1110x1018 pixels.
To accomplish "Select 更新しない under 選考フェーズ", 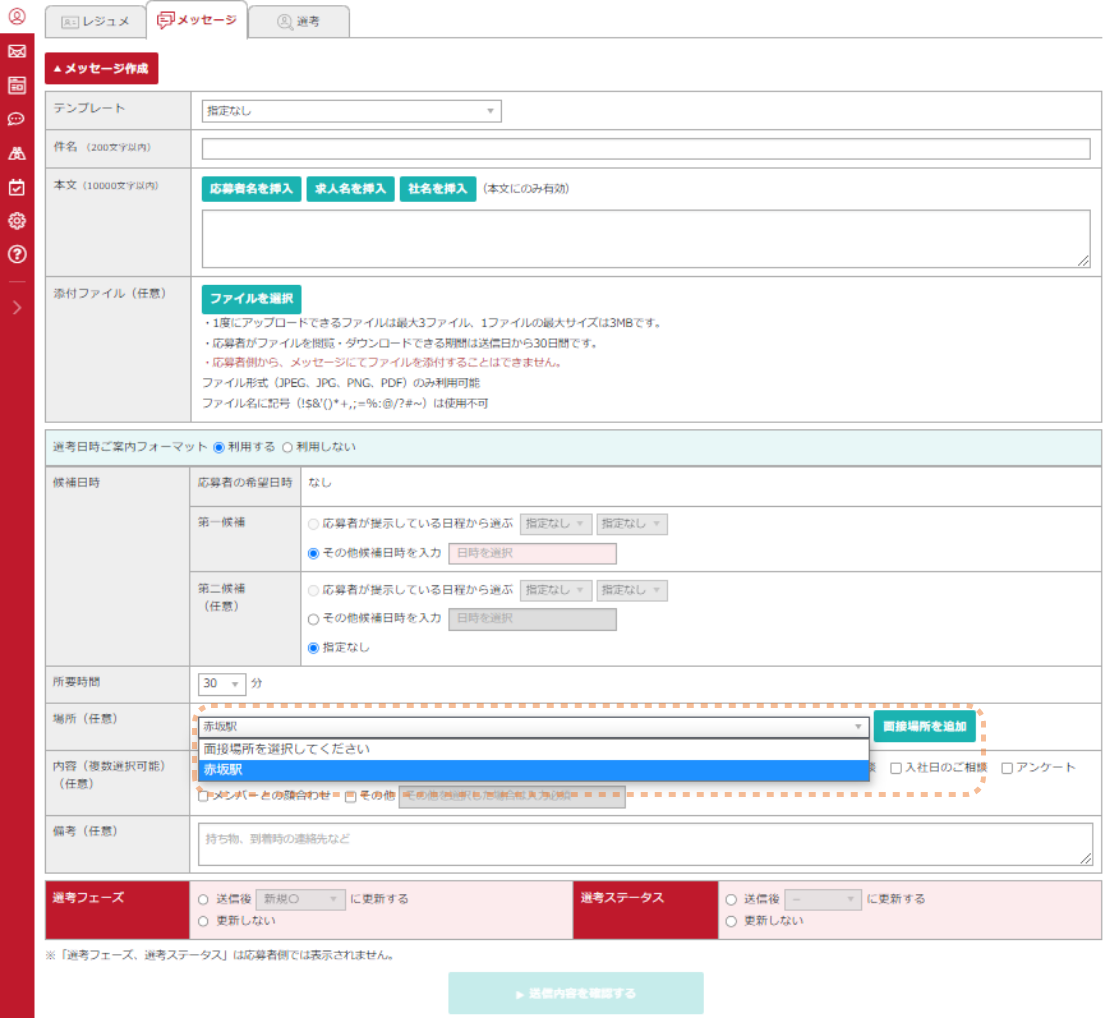I will [204, 920].
